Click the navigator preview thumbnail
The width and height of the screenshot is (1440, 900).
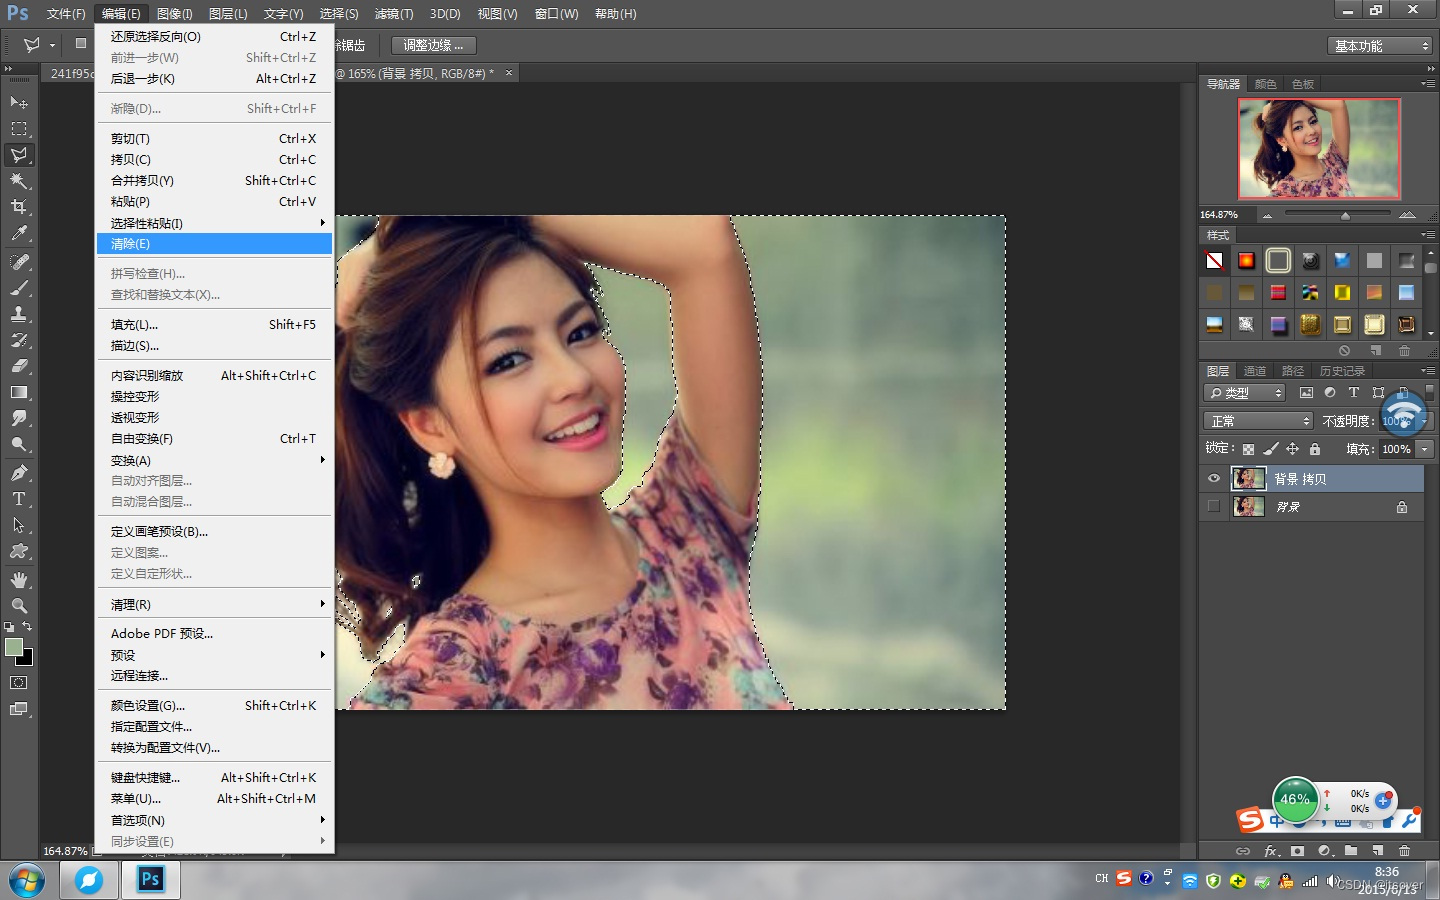coord(1319,148)
